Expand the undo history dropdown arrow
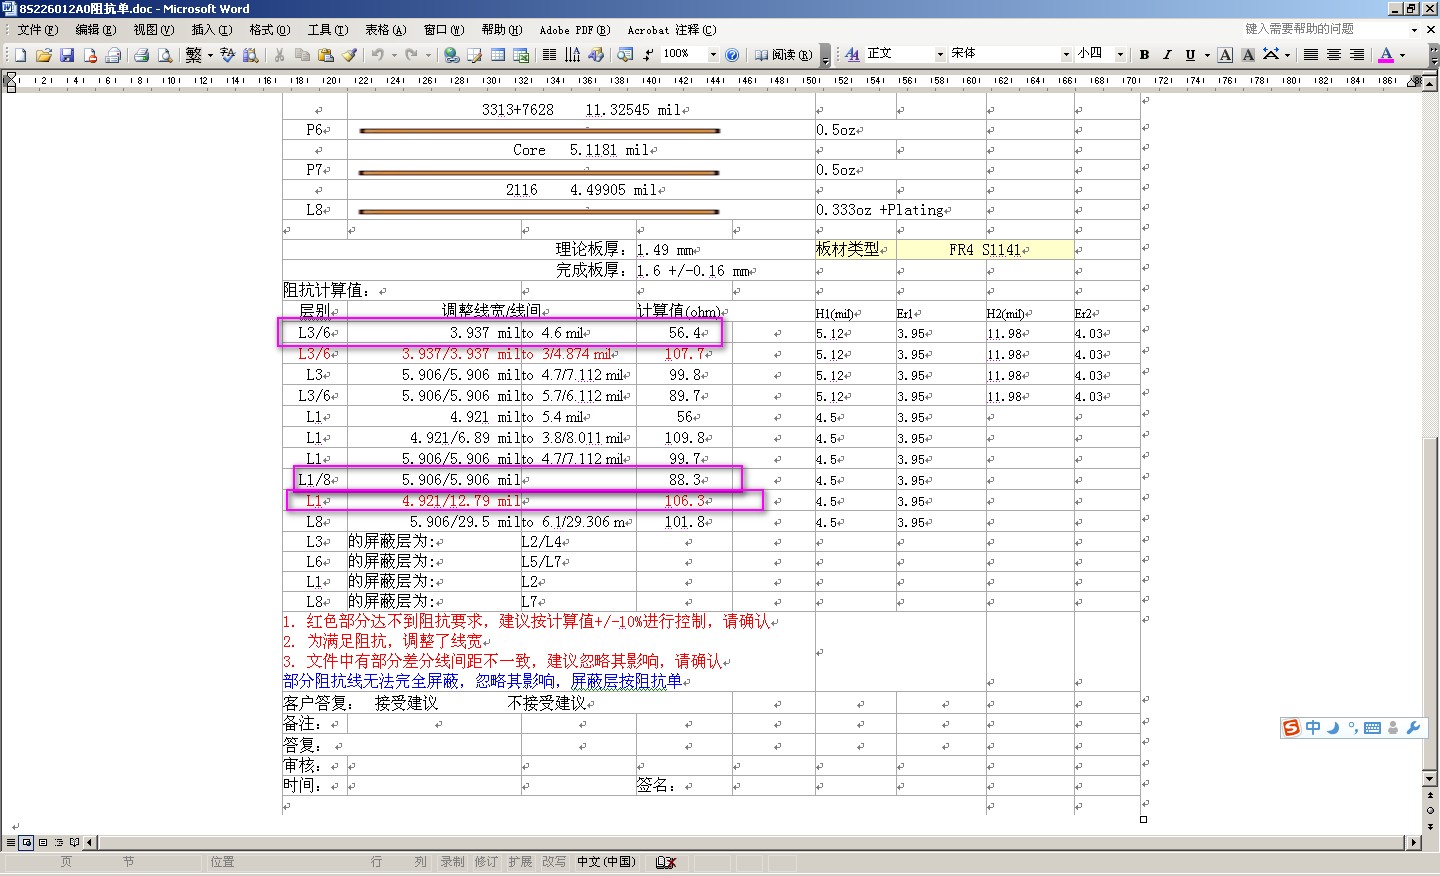Screen dimensions: 1440x876 394,55
